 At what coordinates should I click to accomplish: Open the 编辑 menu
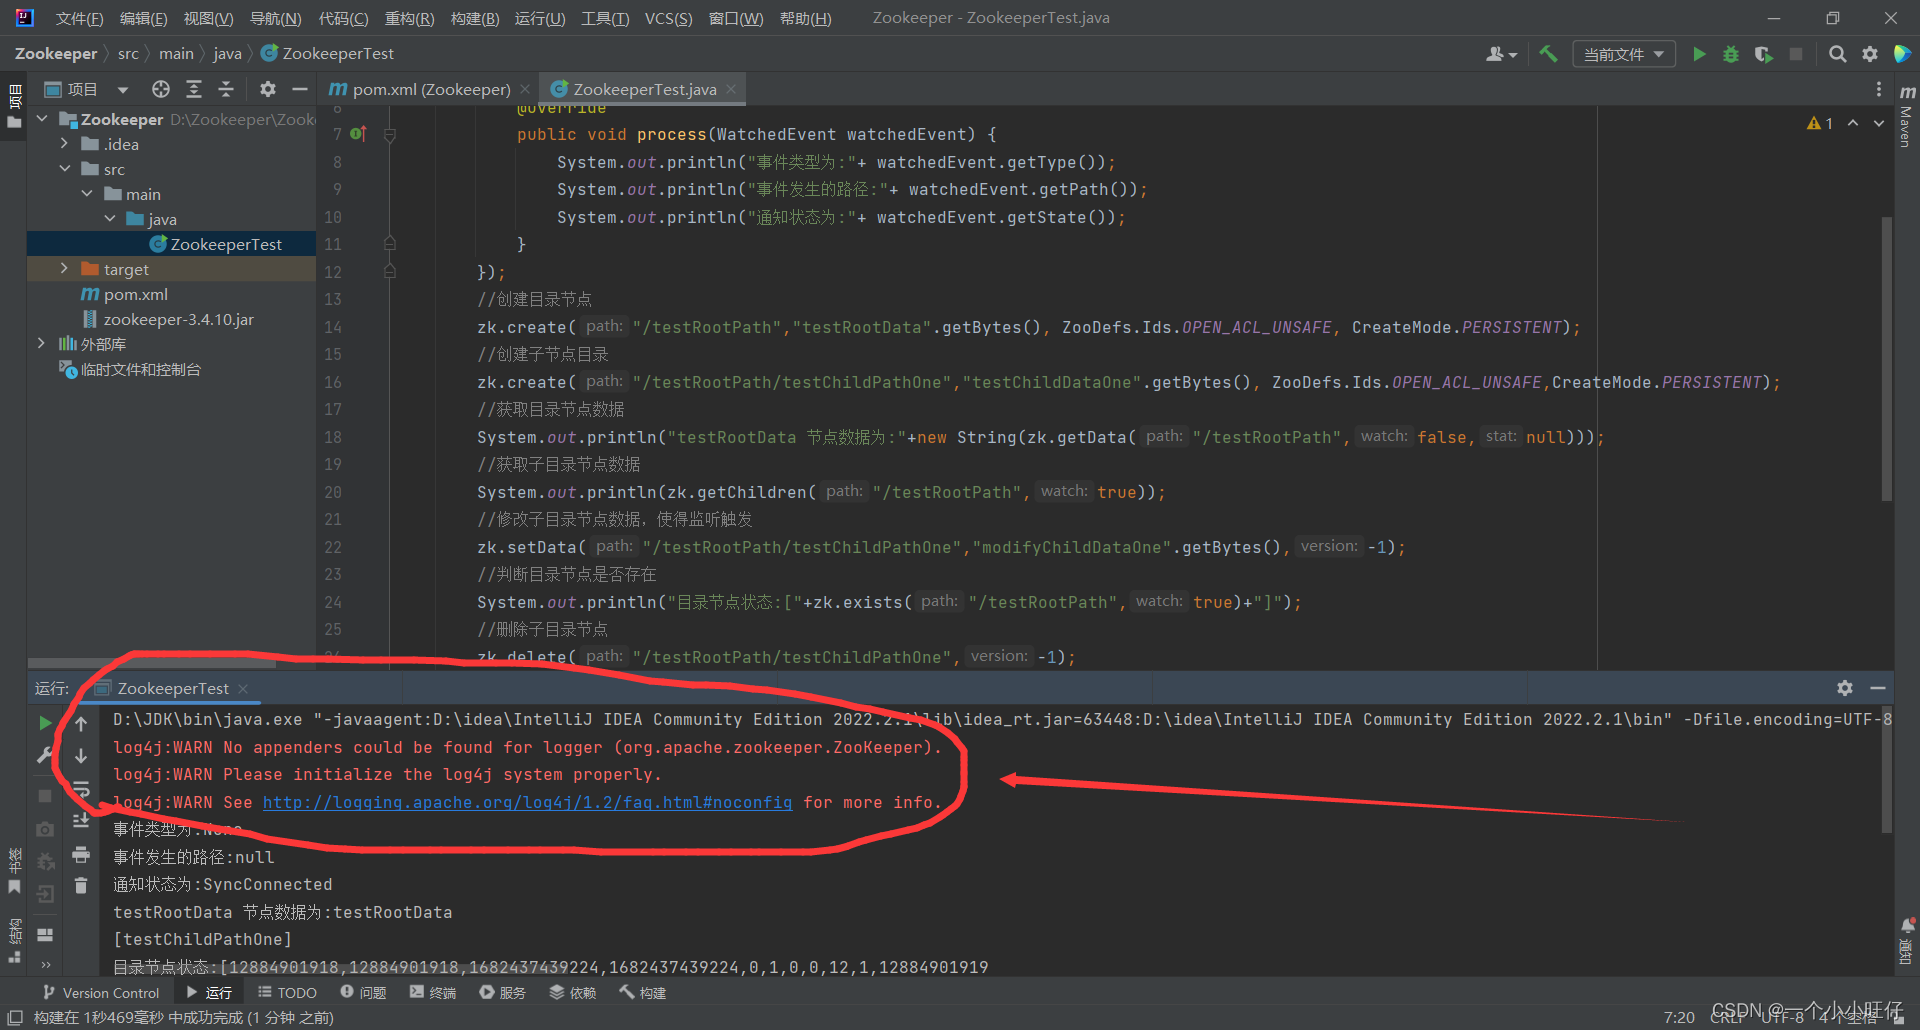click(143, 18)
